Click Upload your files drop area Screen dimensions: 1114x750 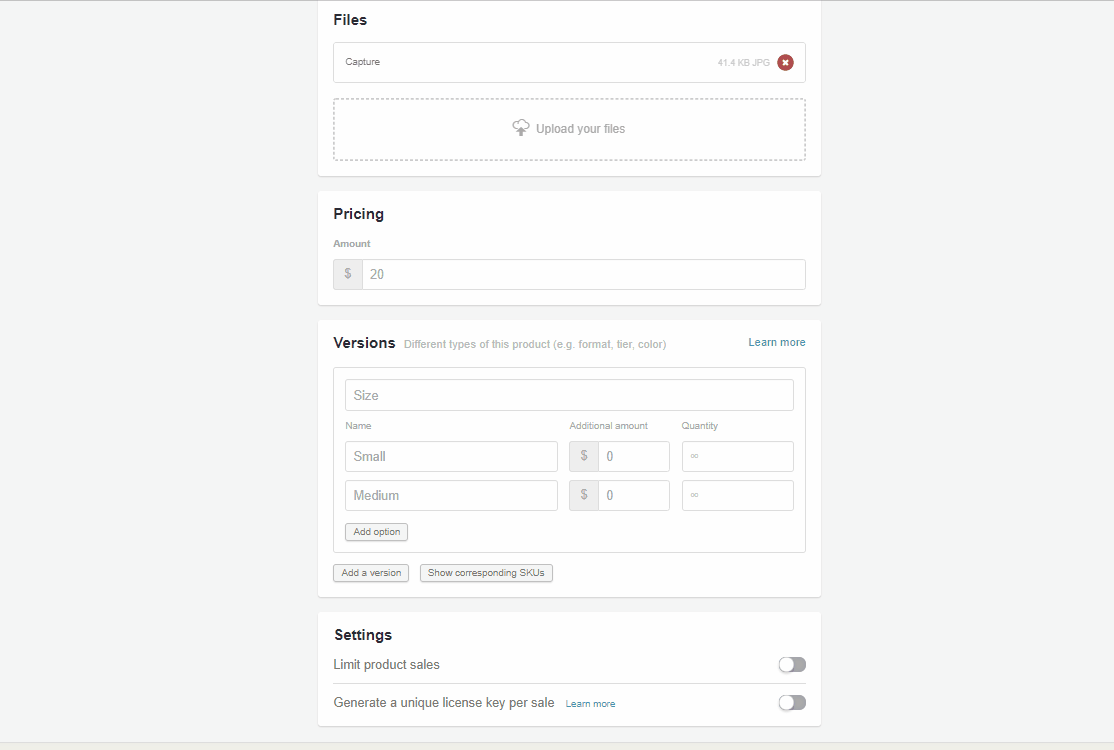click(569, 129)
